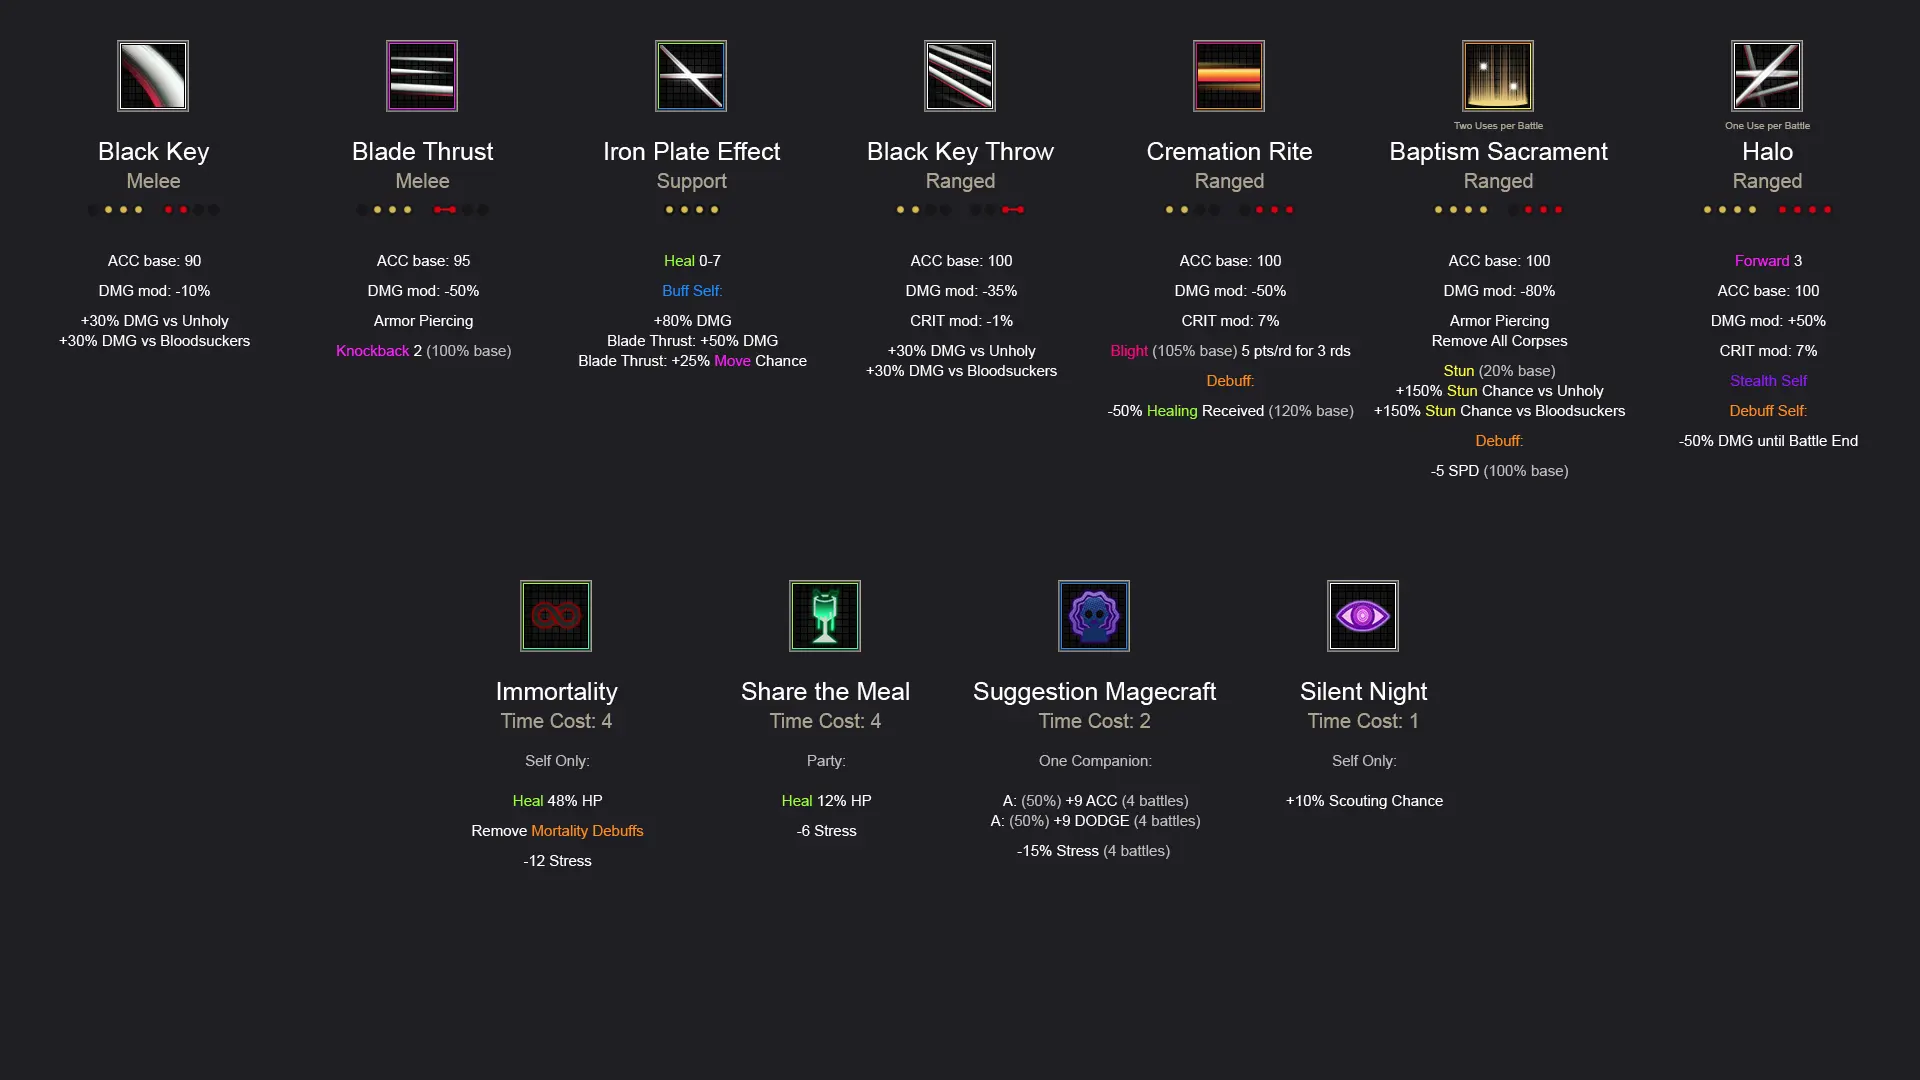Select the Immortality camping skill icon
Image resolution: width=1920 pixels, height=1080 pixels.
(556, 616)
